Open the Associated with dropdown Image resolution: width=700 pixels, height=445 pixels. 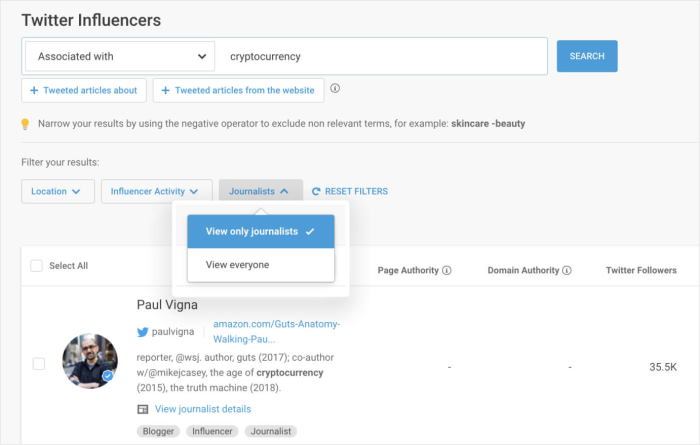[x=120, y=56]
